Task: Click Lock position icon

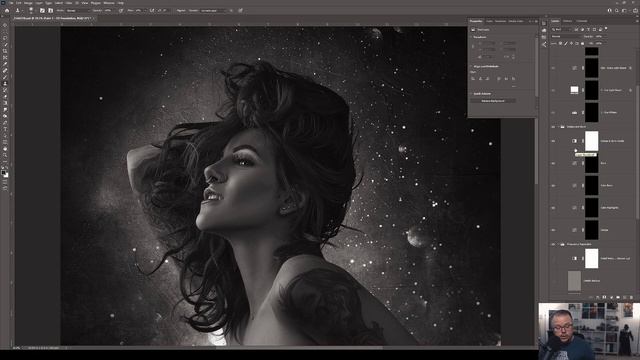Action: [571, 43]
